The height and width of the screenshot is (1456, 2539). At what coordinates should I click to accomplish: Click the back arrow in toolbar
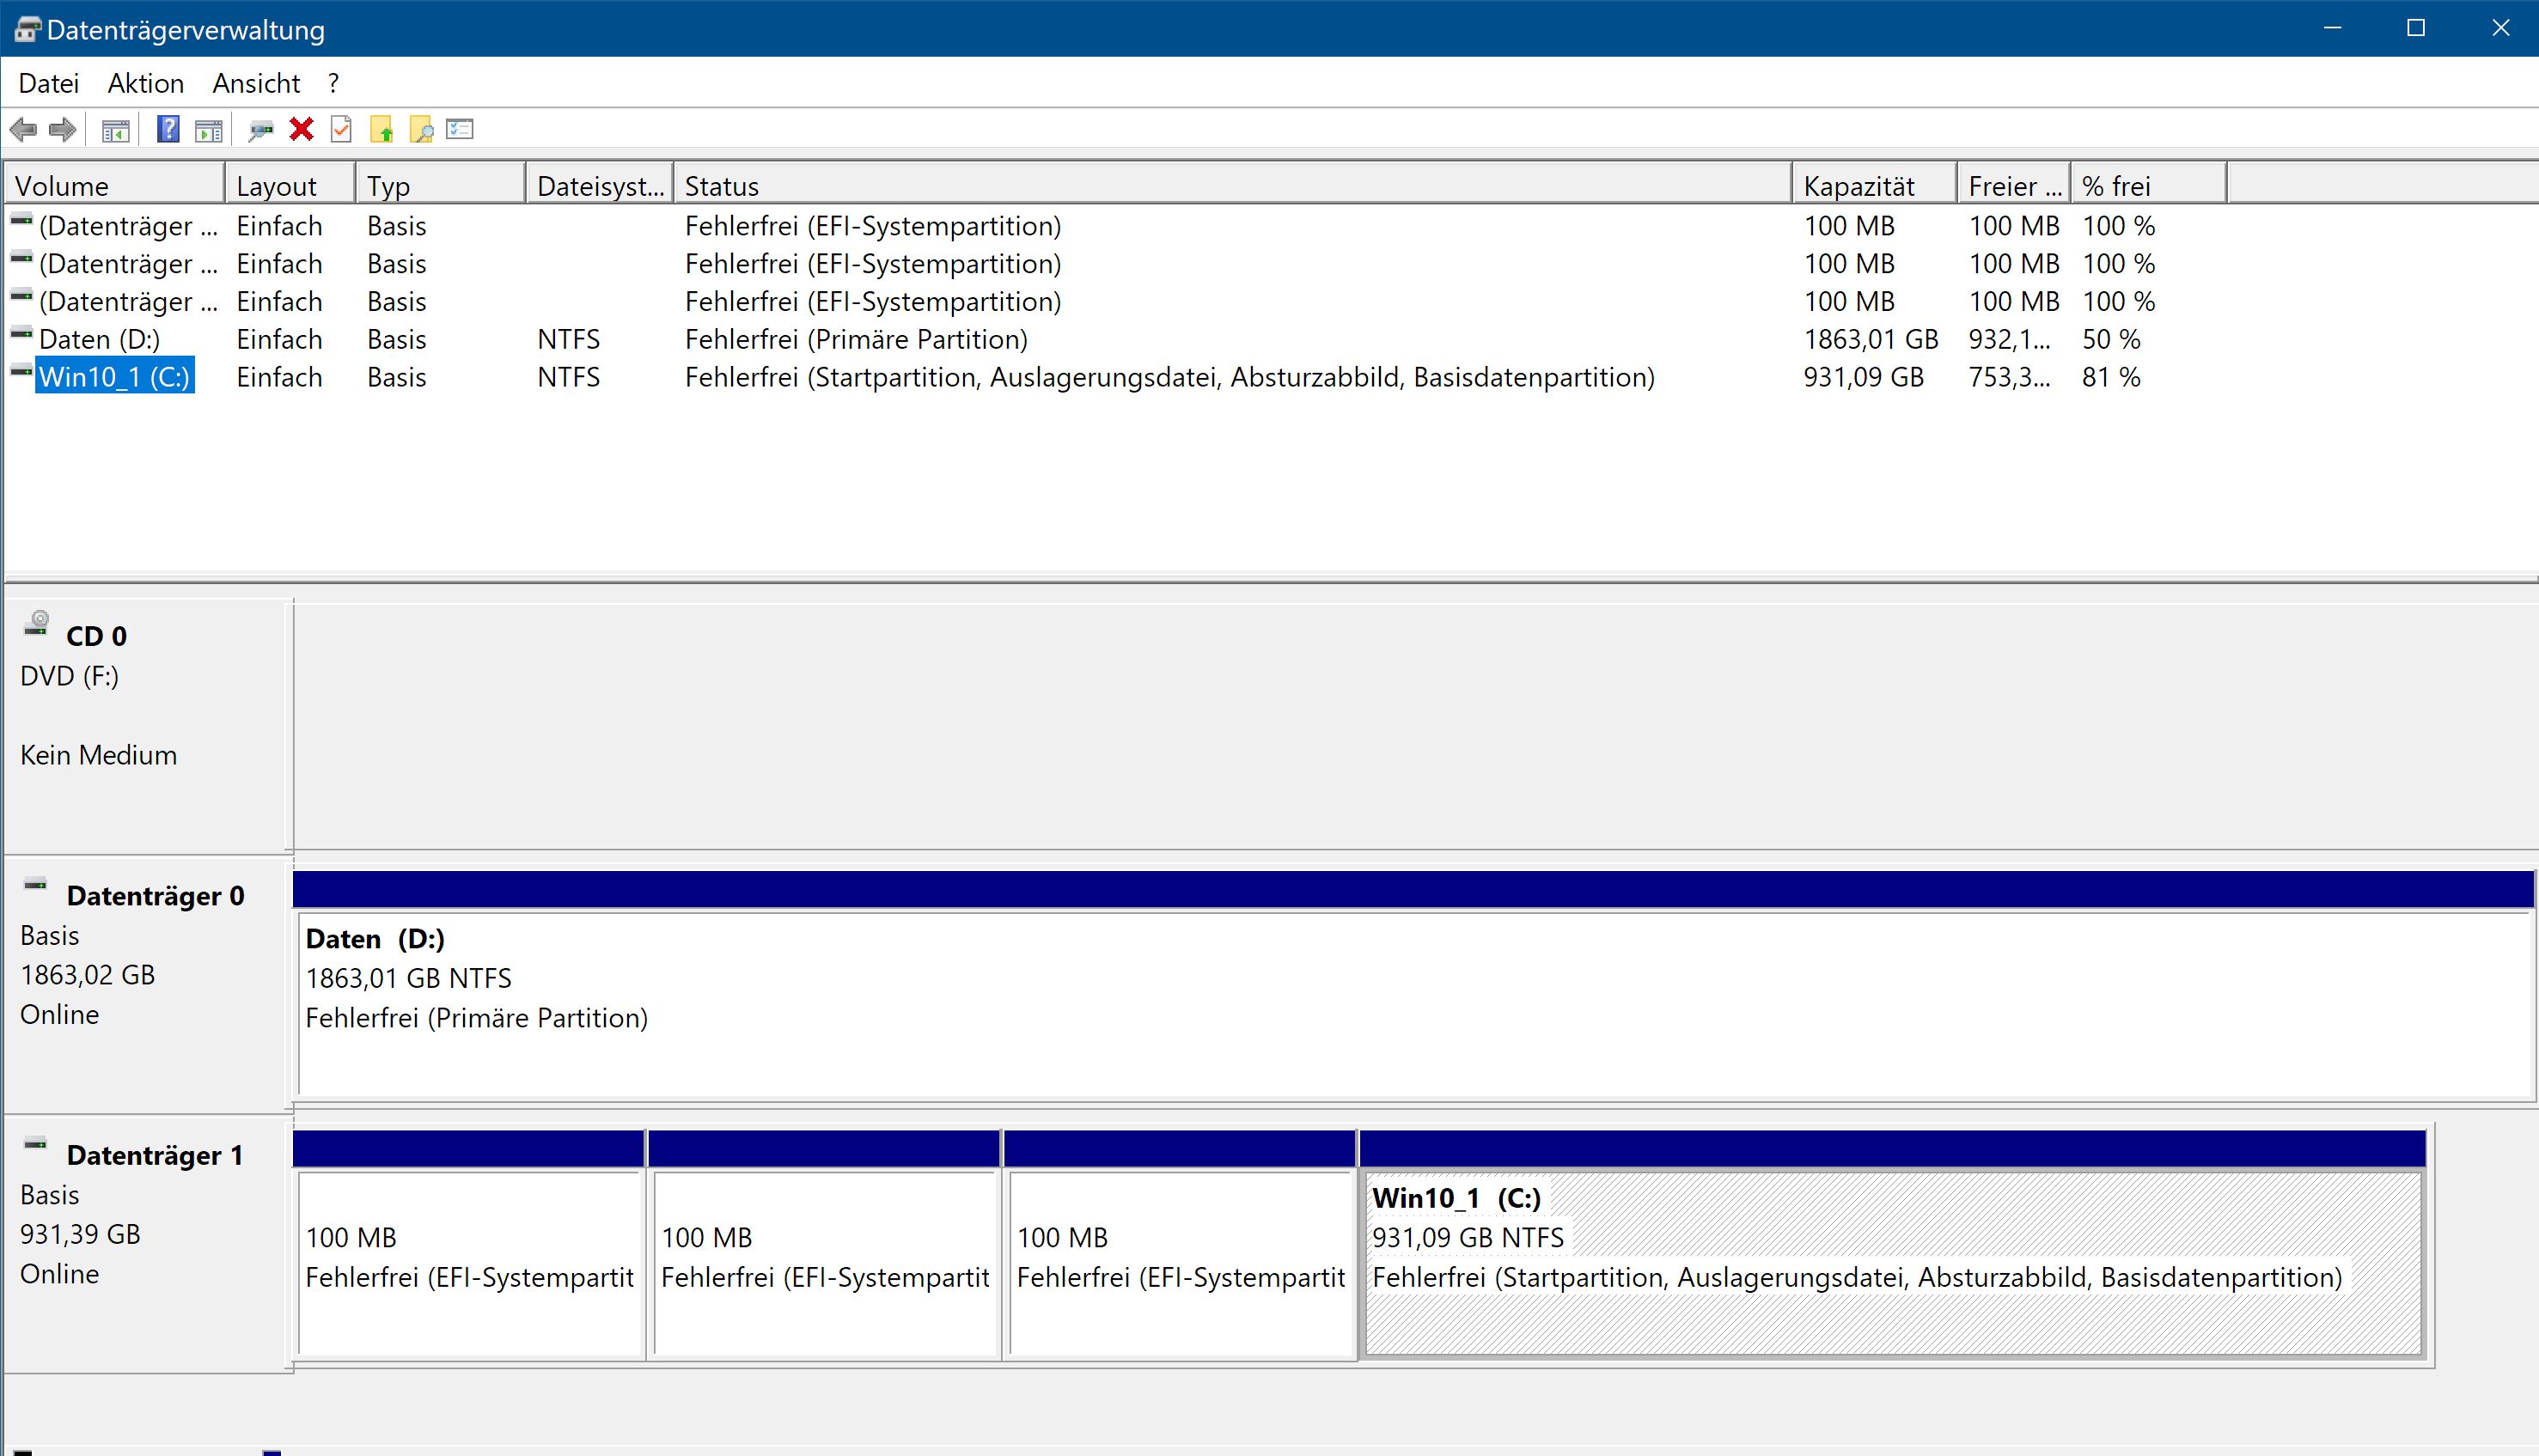tap(23, 129)
